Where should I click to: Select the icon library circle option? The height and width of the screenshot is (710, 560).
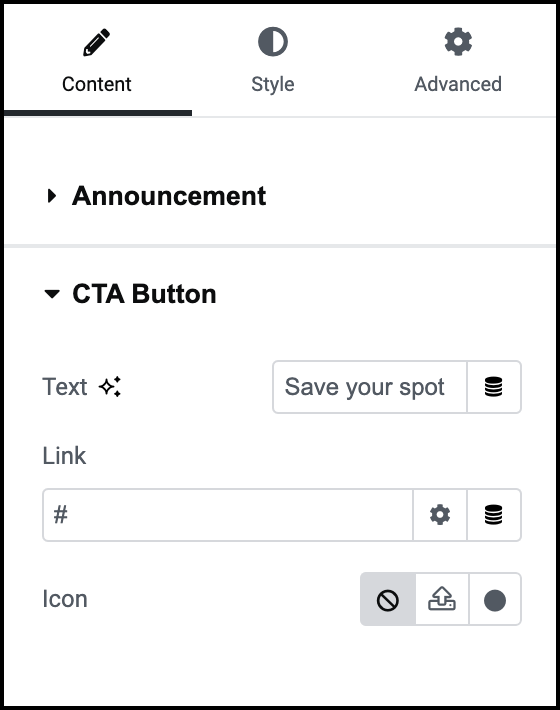click(x=495, y=600)
